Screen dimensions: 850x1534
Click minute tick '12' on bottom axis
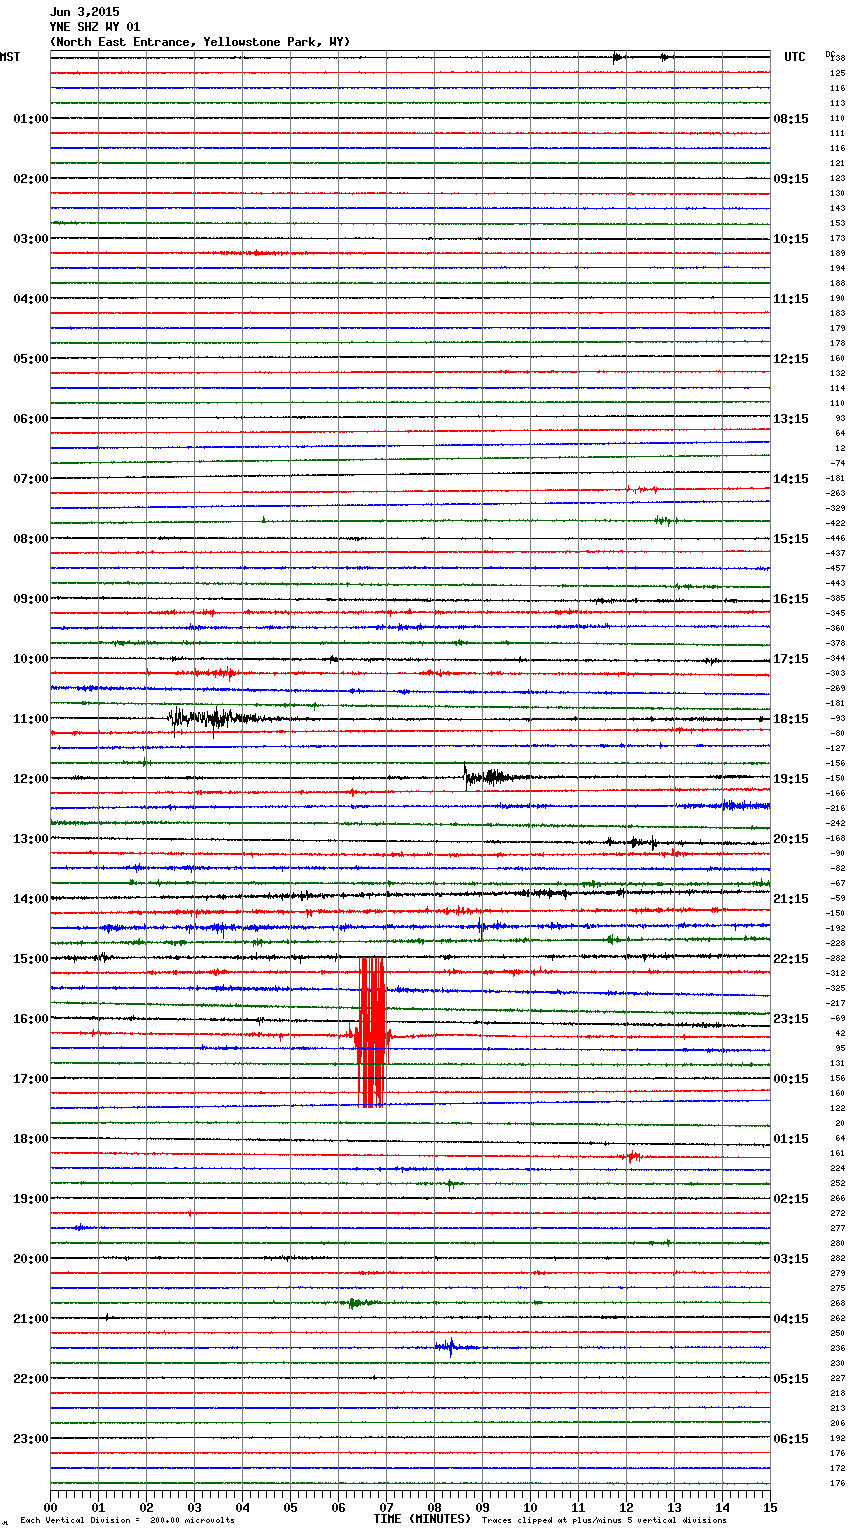pos(627,1507)
